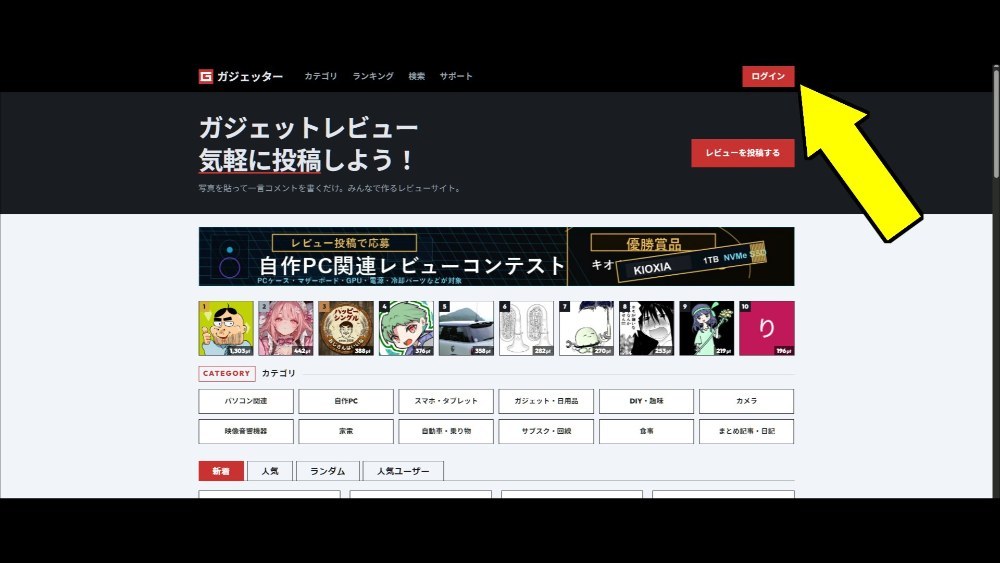Viewport: 1000px width, 563px height.
Task: Switch to the 人気ユーザー tab
Action: (x=402, y=471)
